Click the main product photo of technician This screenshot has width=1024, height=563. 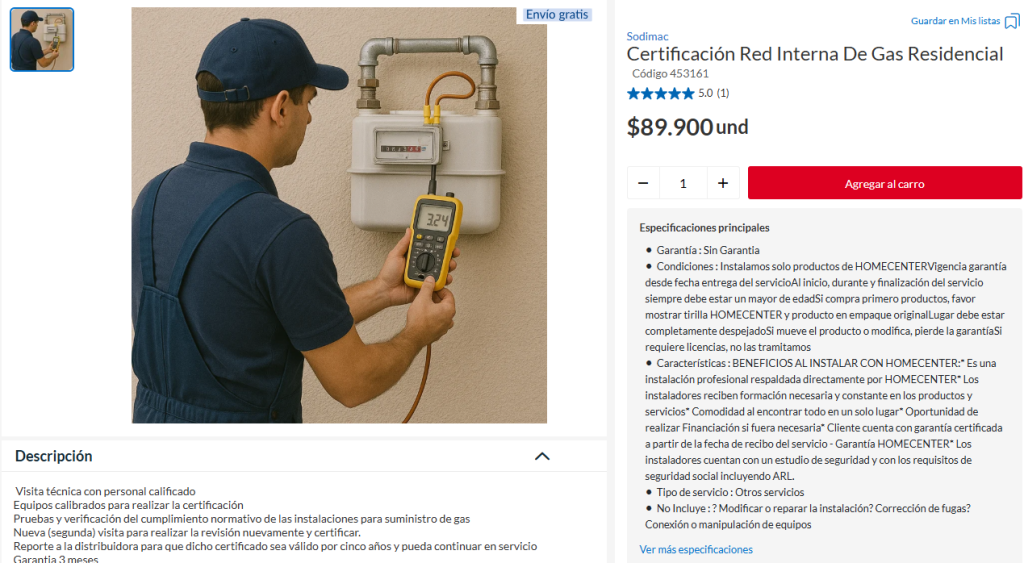[339, 216]
